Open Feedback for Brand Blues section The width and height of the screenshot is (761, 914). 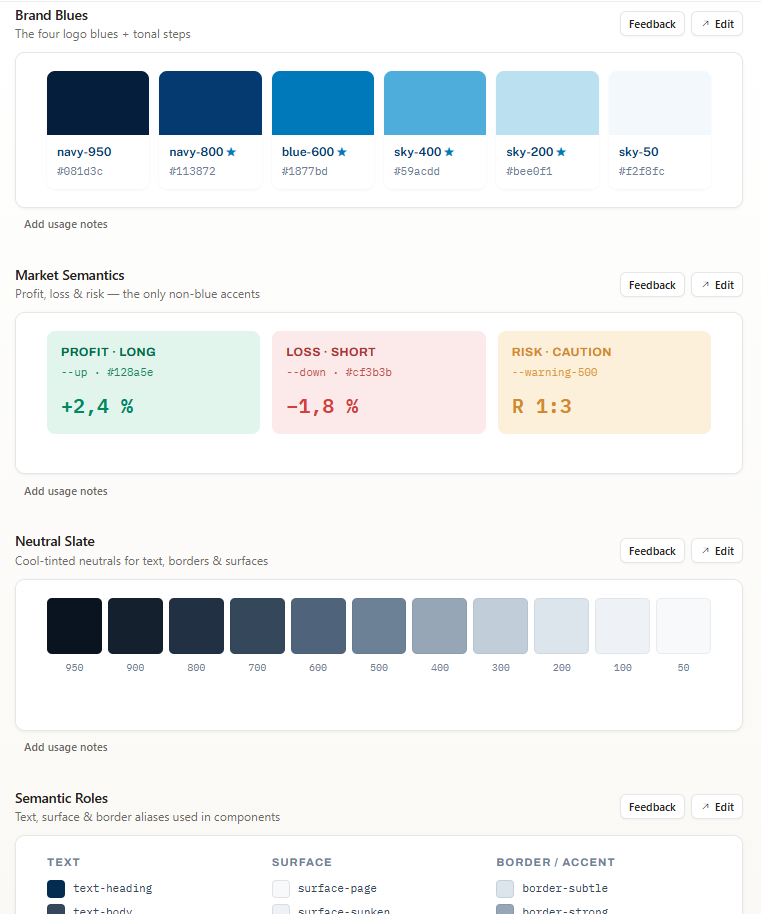coord(652,24)
